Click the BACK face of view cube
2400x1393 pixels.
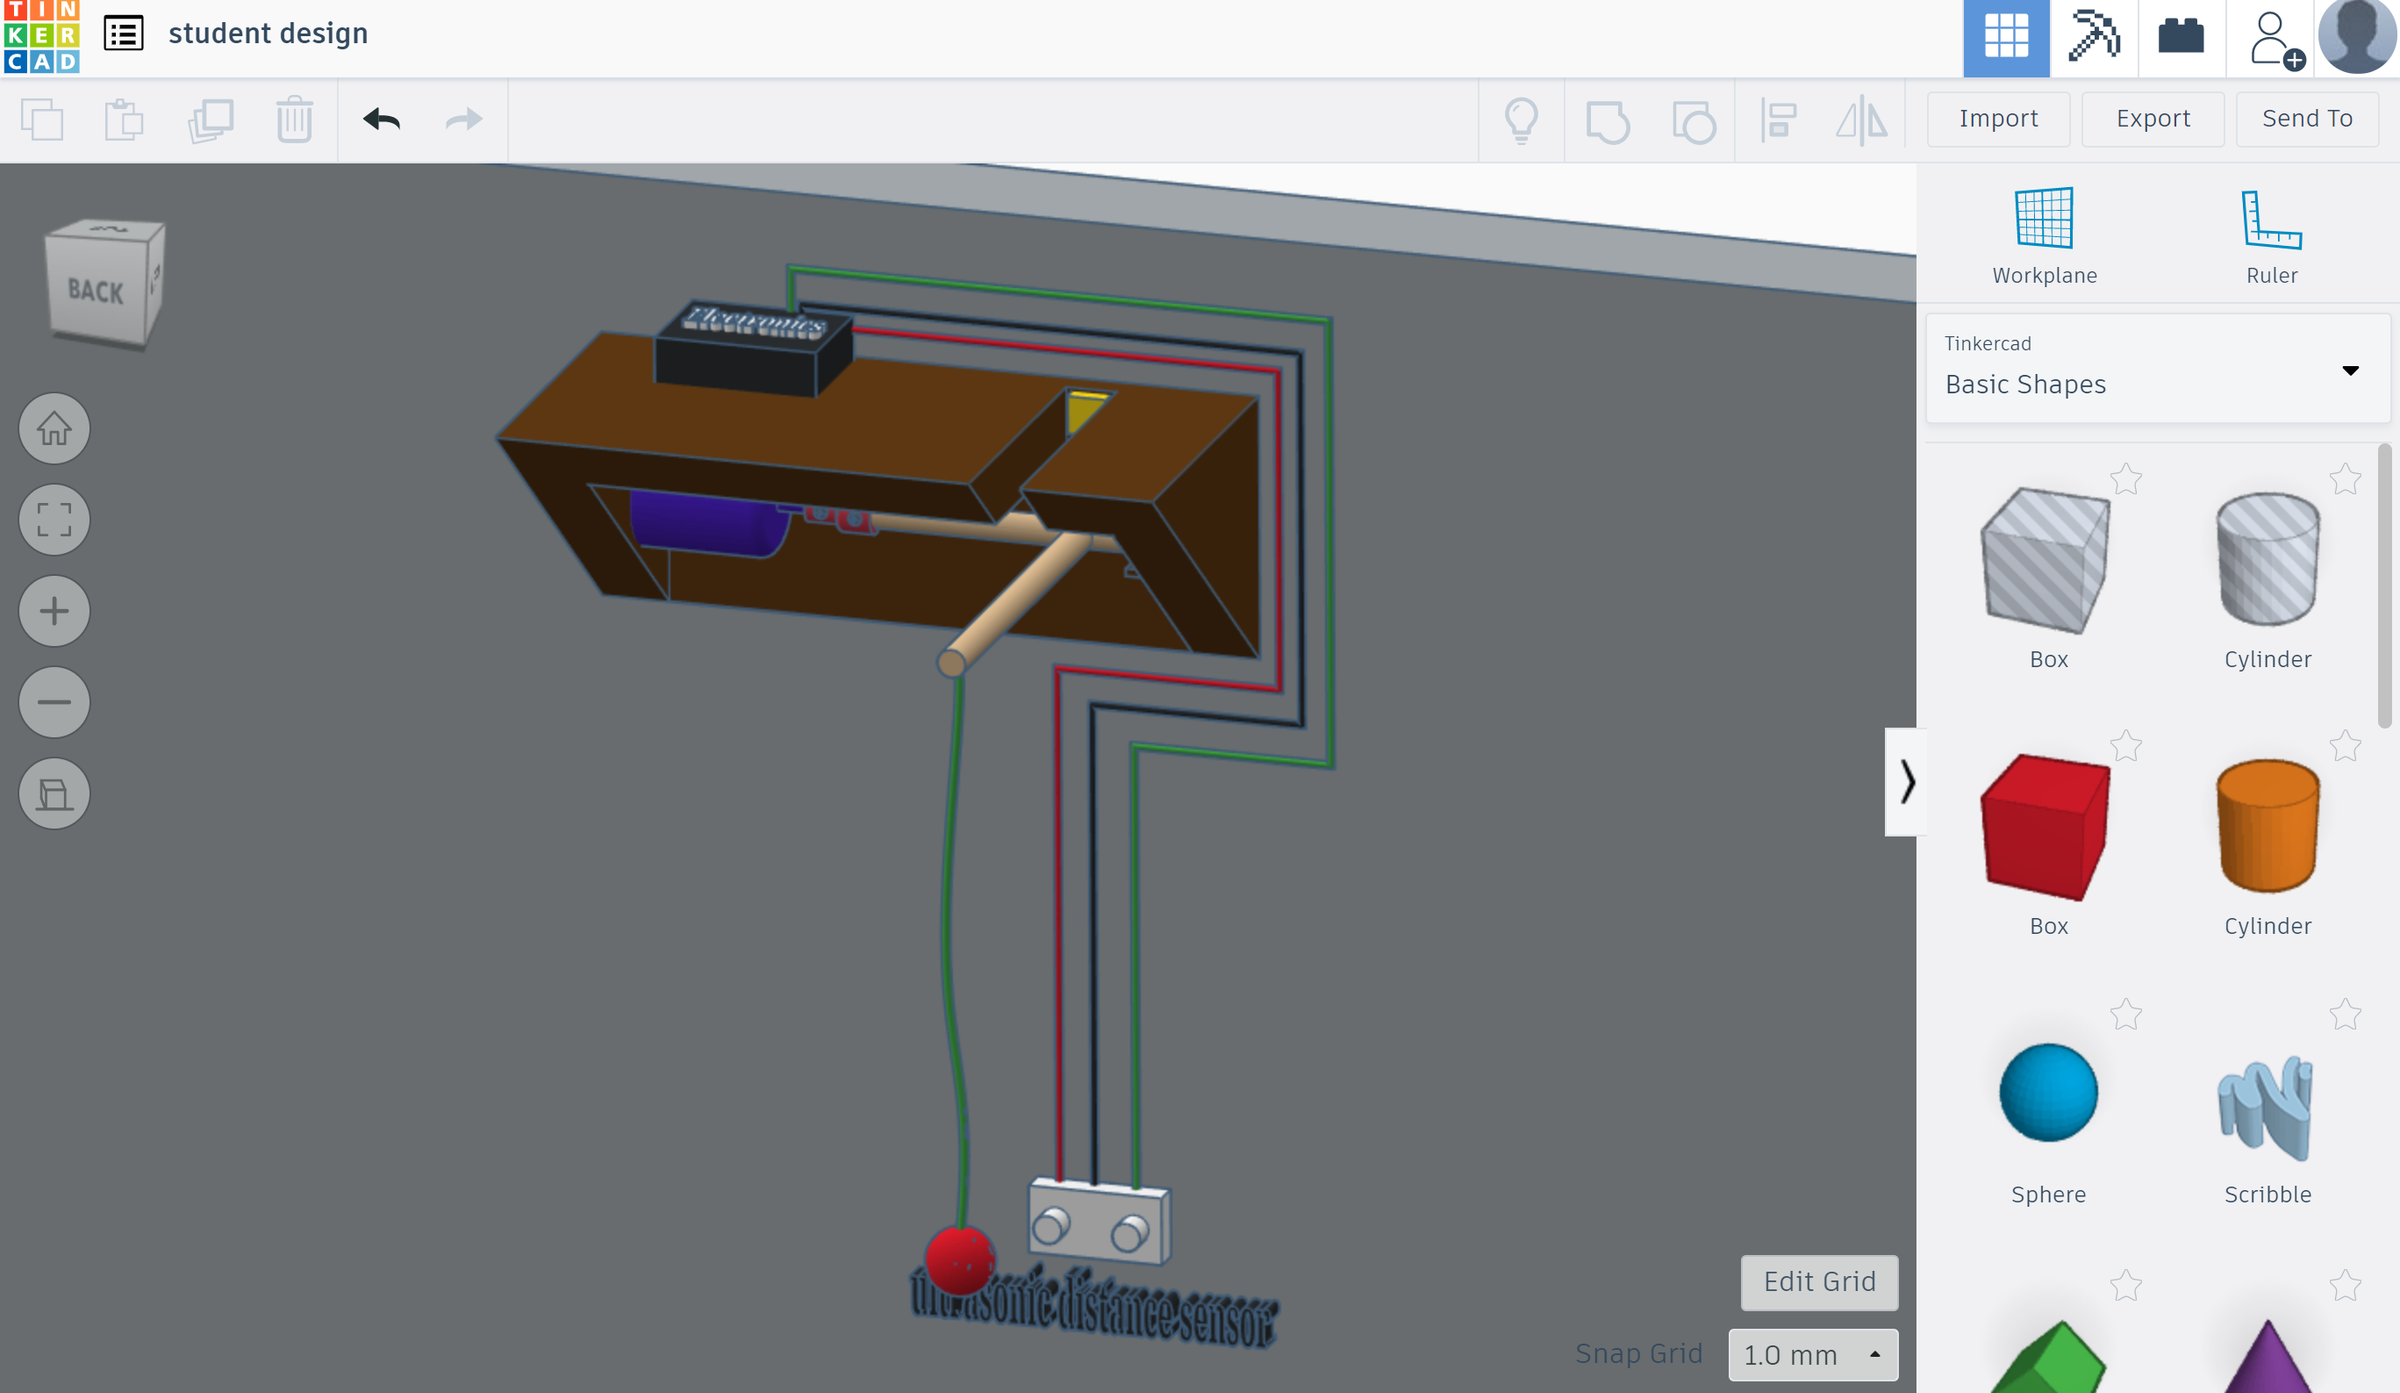[x=95, y=291]
